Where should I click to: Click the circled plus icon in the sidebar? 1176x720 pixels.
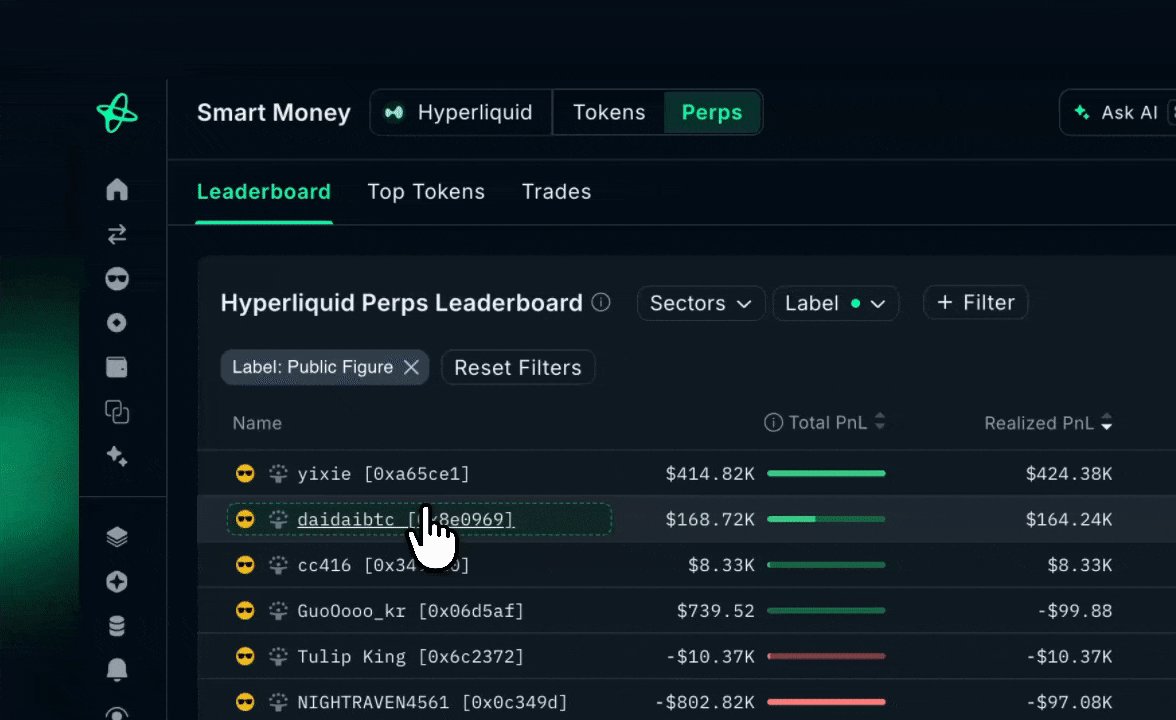click(117, 582)
